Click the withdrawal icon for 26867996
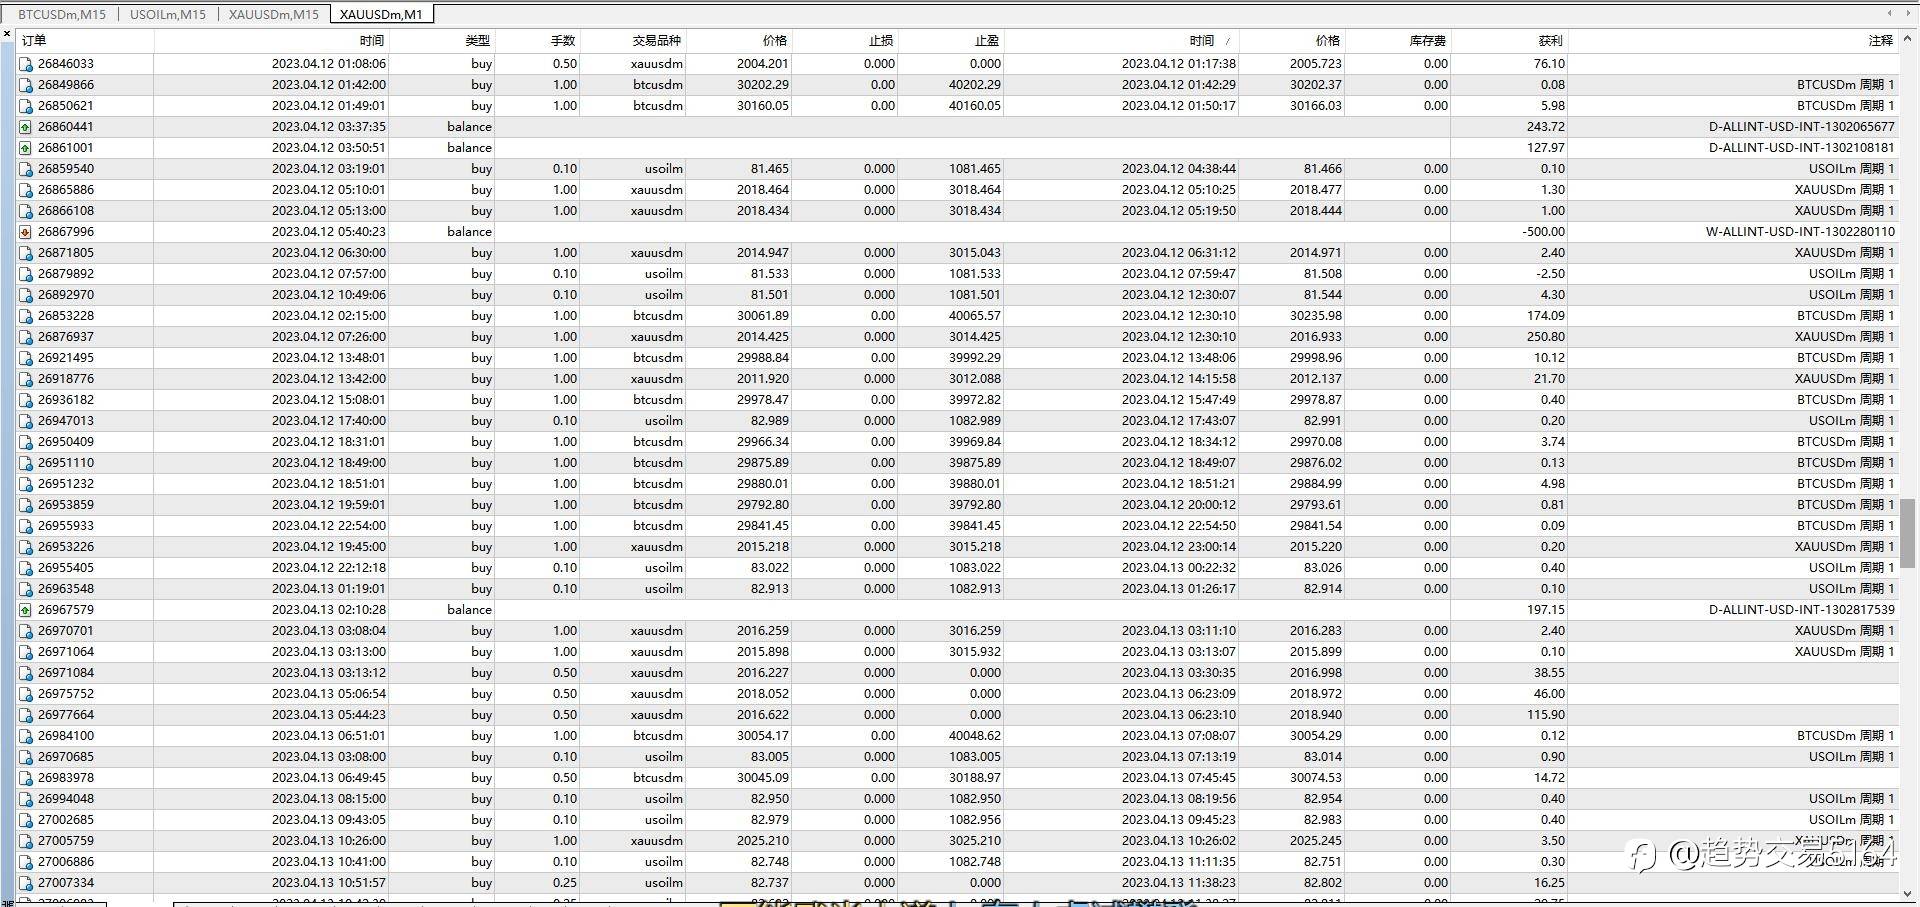The image size is (1920, 907). tap(26, 232)
